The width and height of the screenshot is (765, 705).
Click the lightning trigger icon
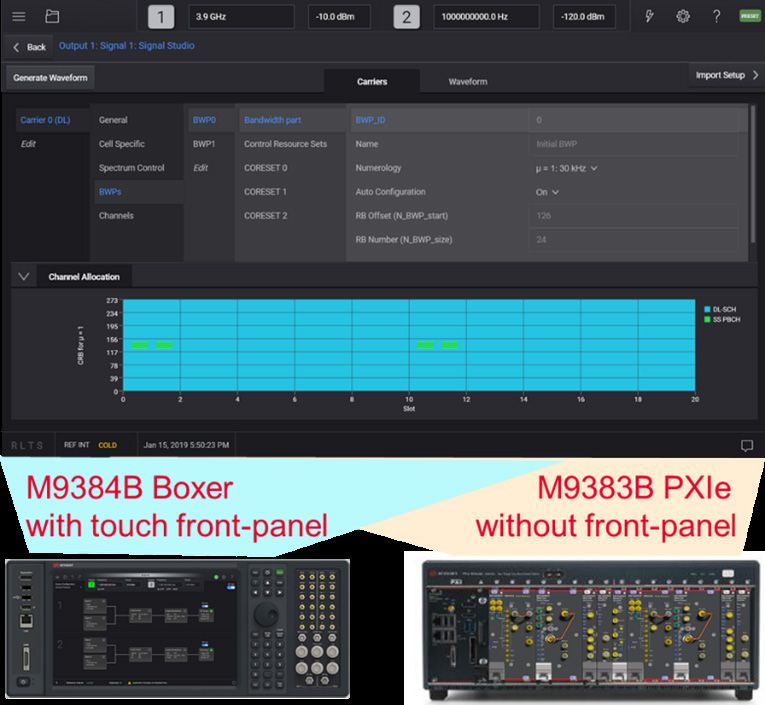pos(649,17)
